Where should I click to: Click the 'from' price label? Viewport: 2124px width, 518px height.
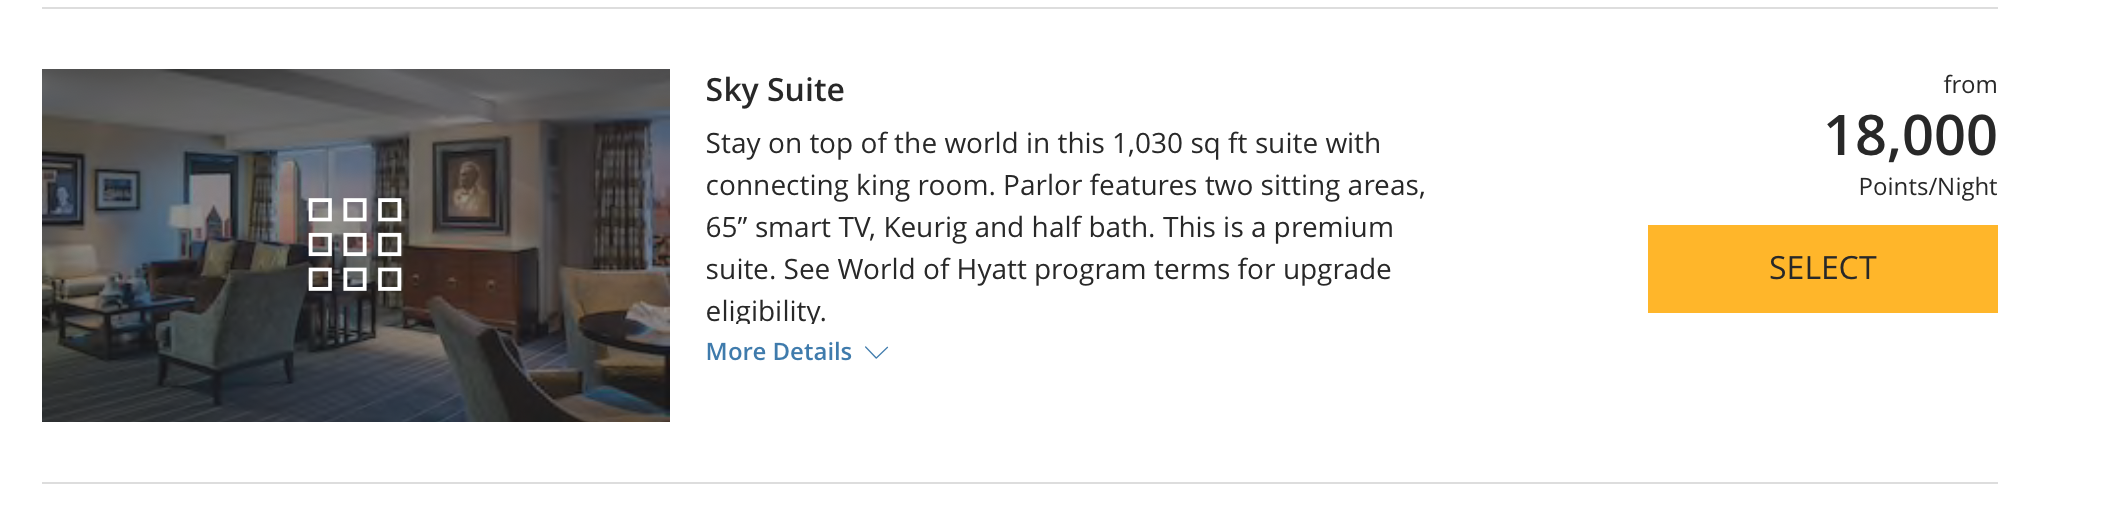coord(1970,85)
